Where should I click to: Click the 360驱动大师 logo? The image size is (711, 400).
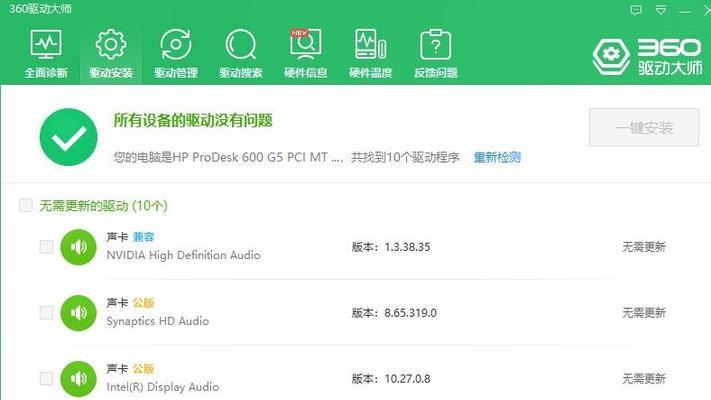648,56
